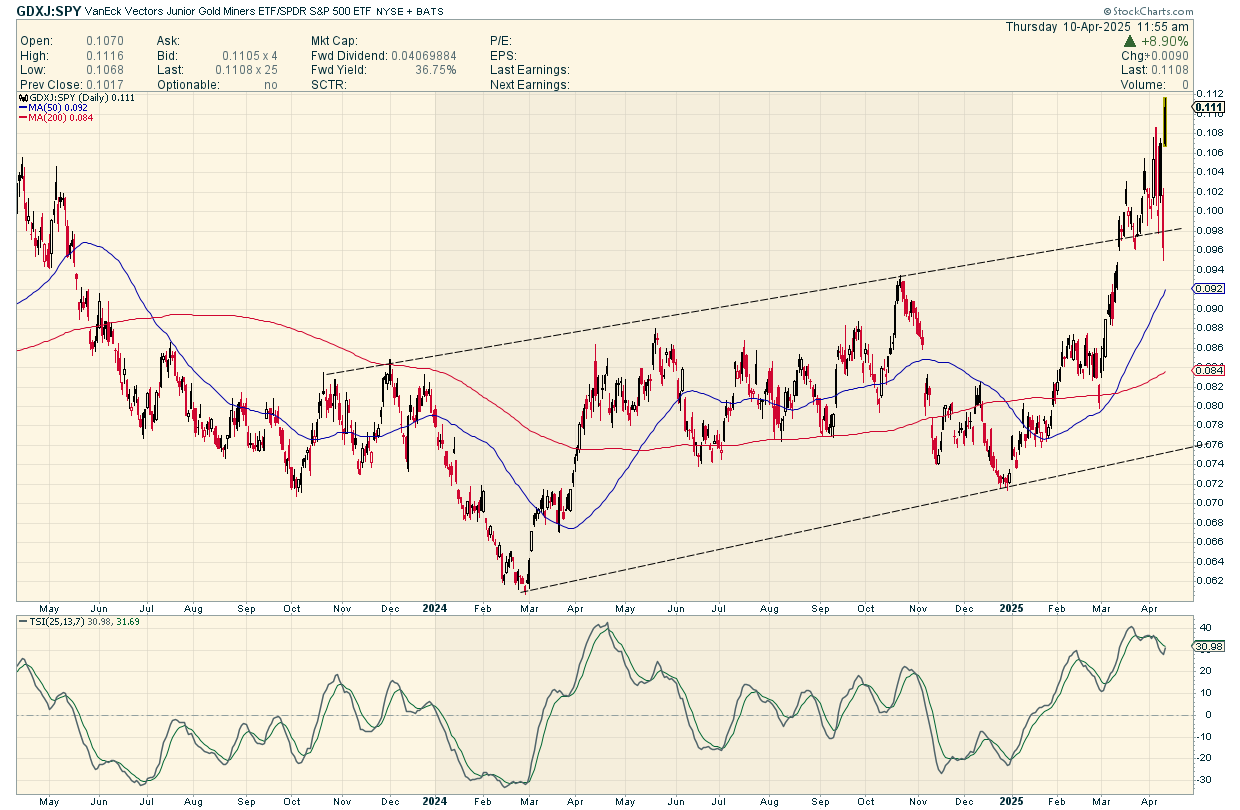Click the Chg +0.0090 change value
1240x810 pixels.
(1155, 55)
